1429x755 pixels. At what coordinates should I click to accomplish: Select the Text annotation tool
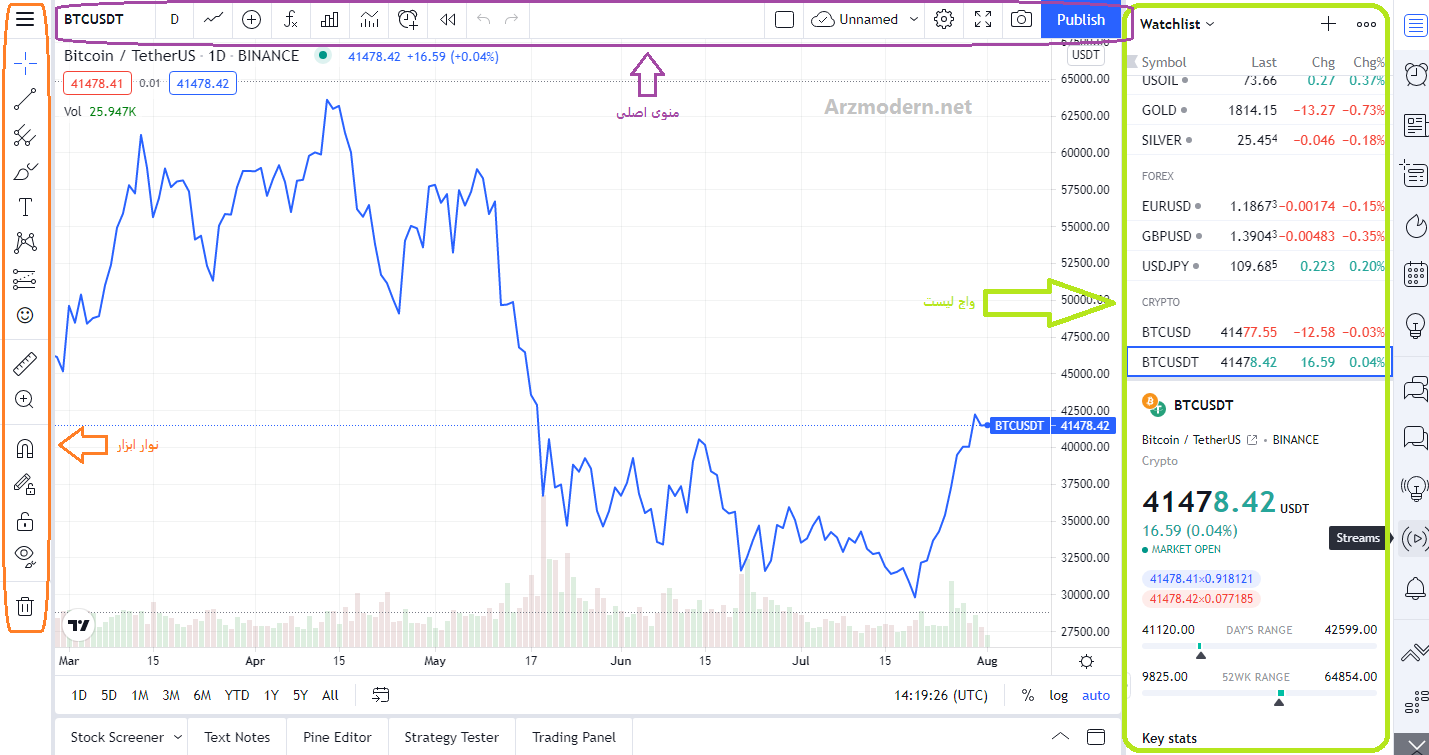tap(25, 207)
